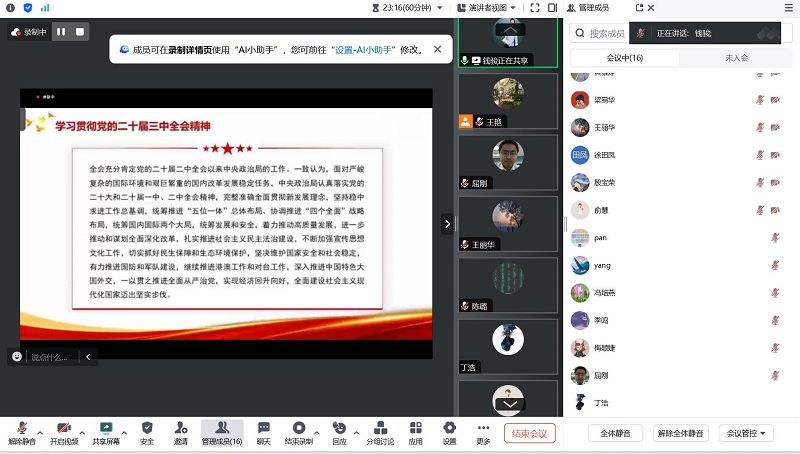Switch to the 会议中(16) tab

coord(624,58)
